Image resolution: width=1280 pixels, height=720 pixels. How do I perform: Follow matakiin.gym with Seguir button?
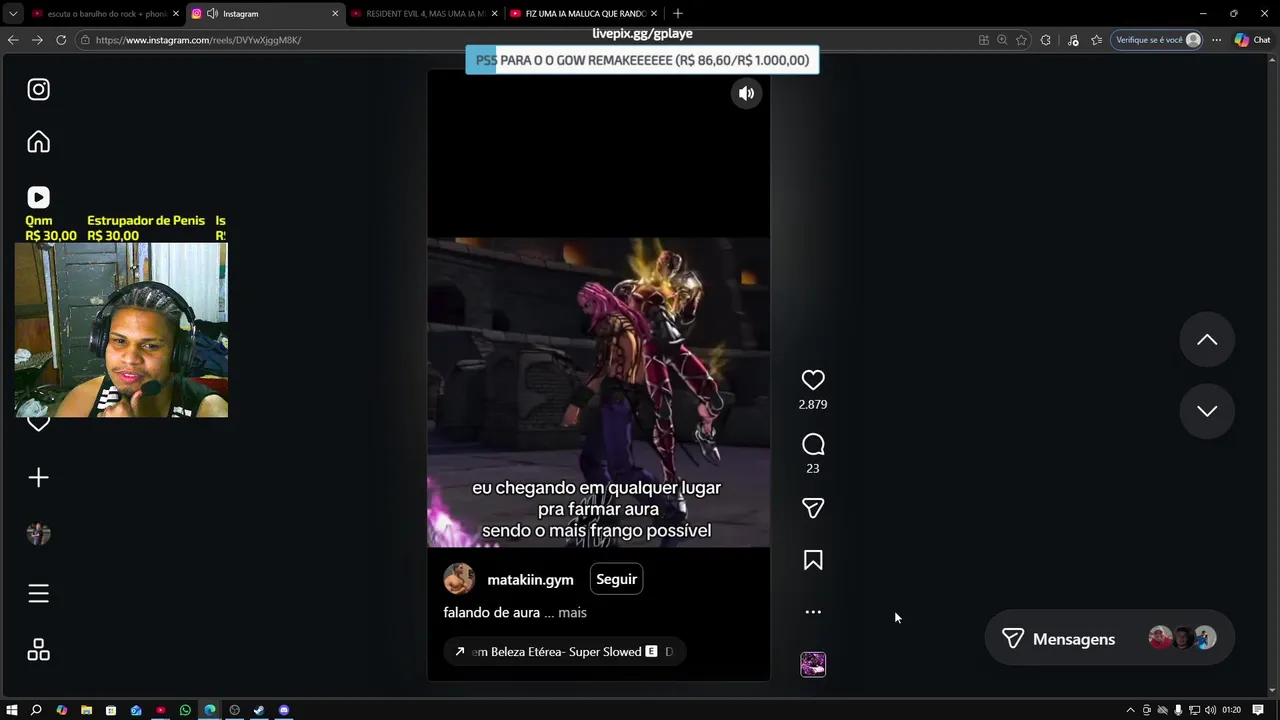pyautogui.click(x=616, y=579)
